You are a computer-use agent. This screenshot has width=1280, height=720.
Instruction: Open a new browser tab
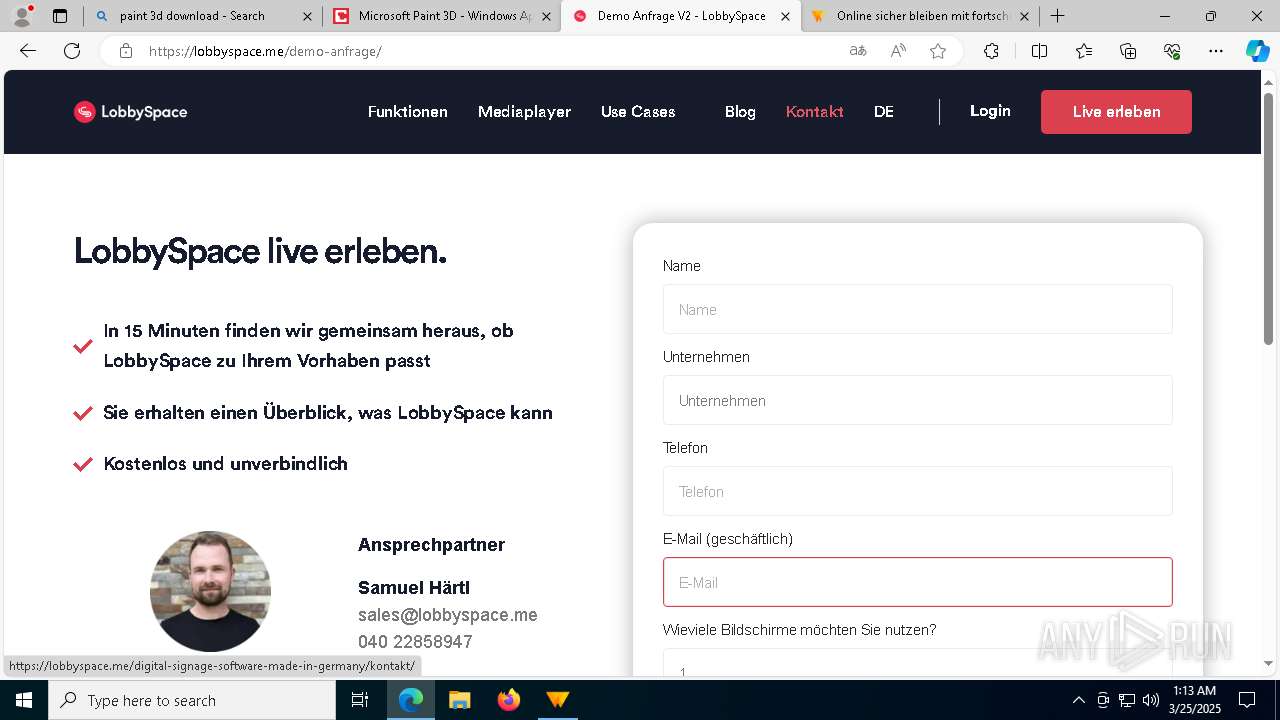point(1057,16)
